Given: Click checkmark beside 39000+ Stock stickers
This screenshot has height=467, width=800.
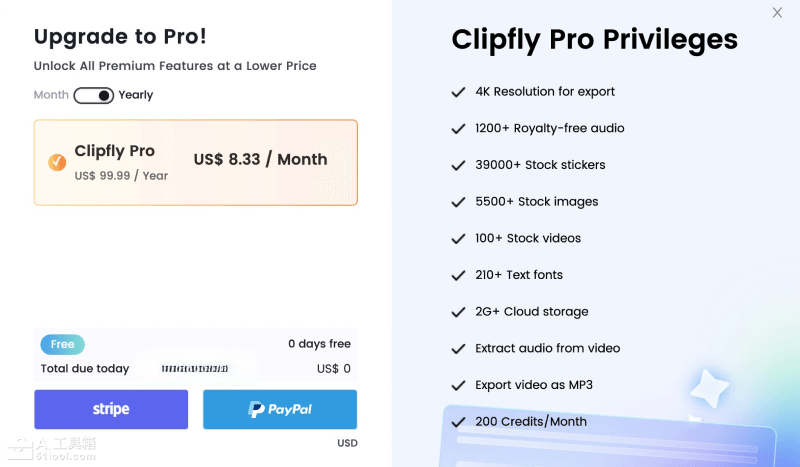Looking at the screenshot, I should click(x=458, y=165).
